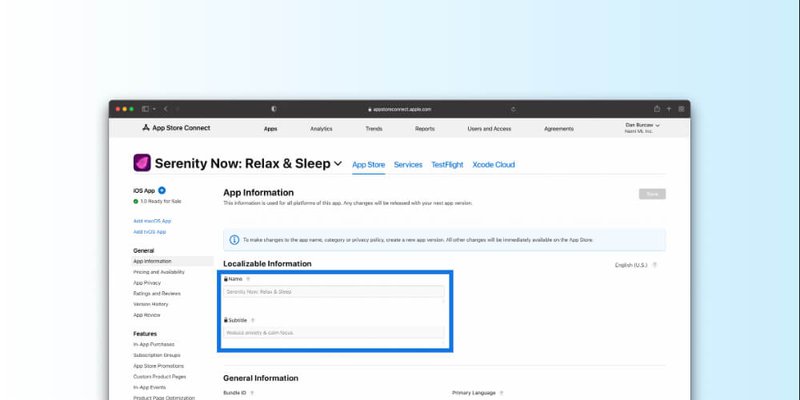Select 1.0 Ready for Sale version
Screen dimensions: 800x400
pos(157,202)
